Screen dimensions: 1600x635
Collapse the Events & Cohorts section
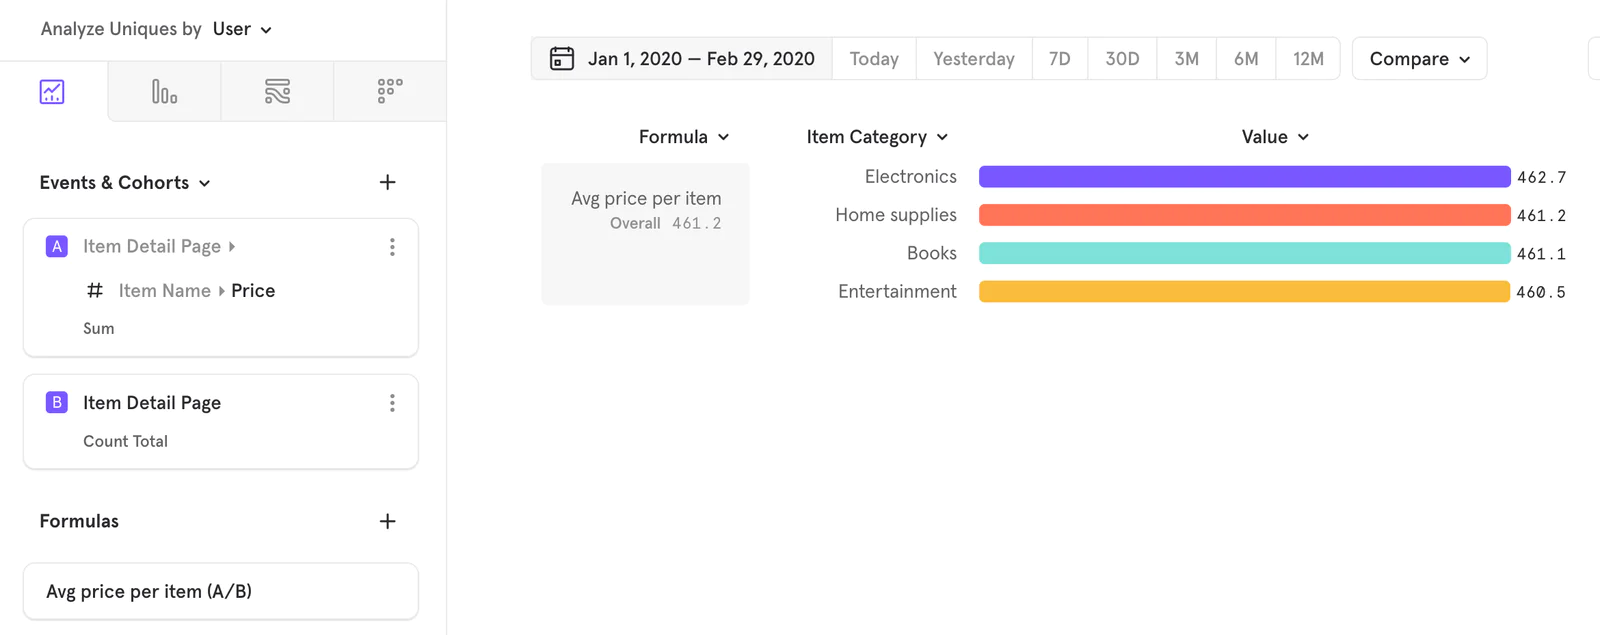(x=204, y=183)
